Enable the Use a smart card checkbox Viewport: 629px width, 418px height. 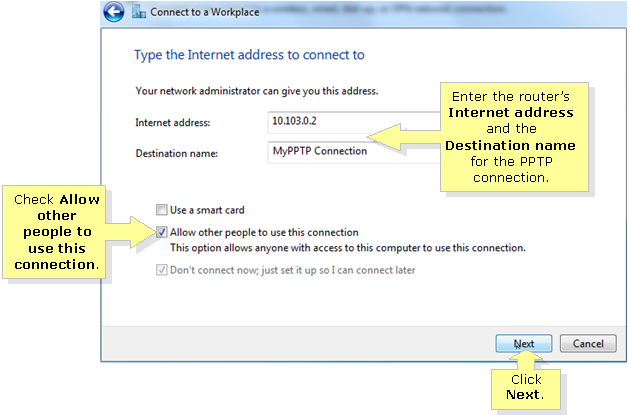pyautogui.click(x=162, y=210)
